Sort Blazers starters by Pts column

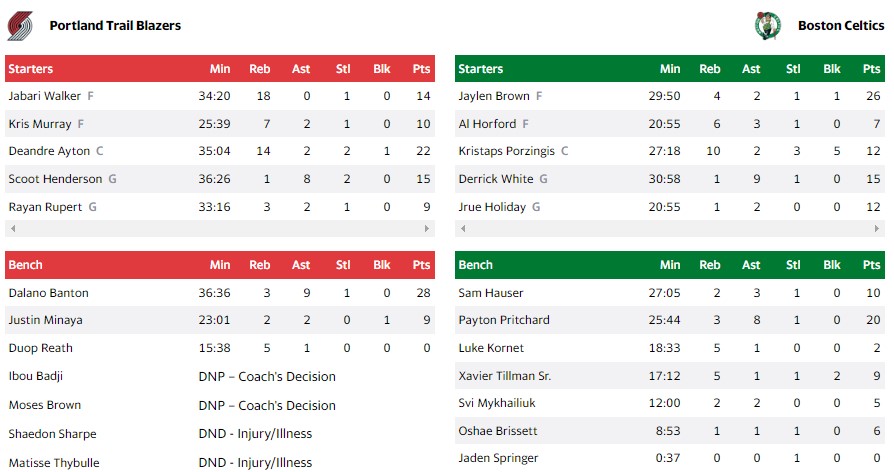(x=421, y=69)
